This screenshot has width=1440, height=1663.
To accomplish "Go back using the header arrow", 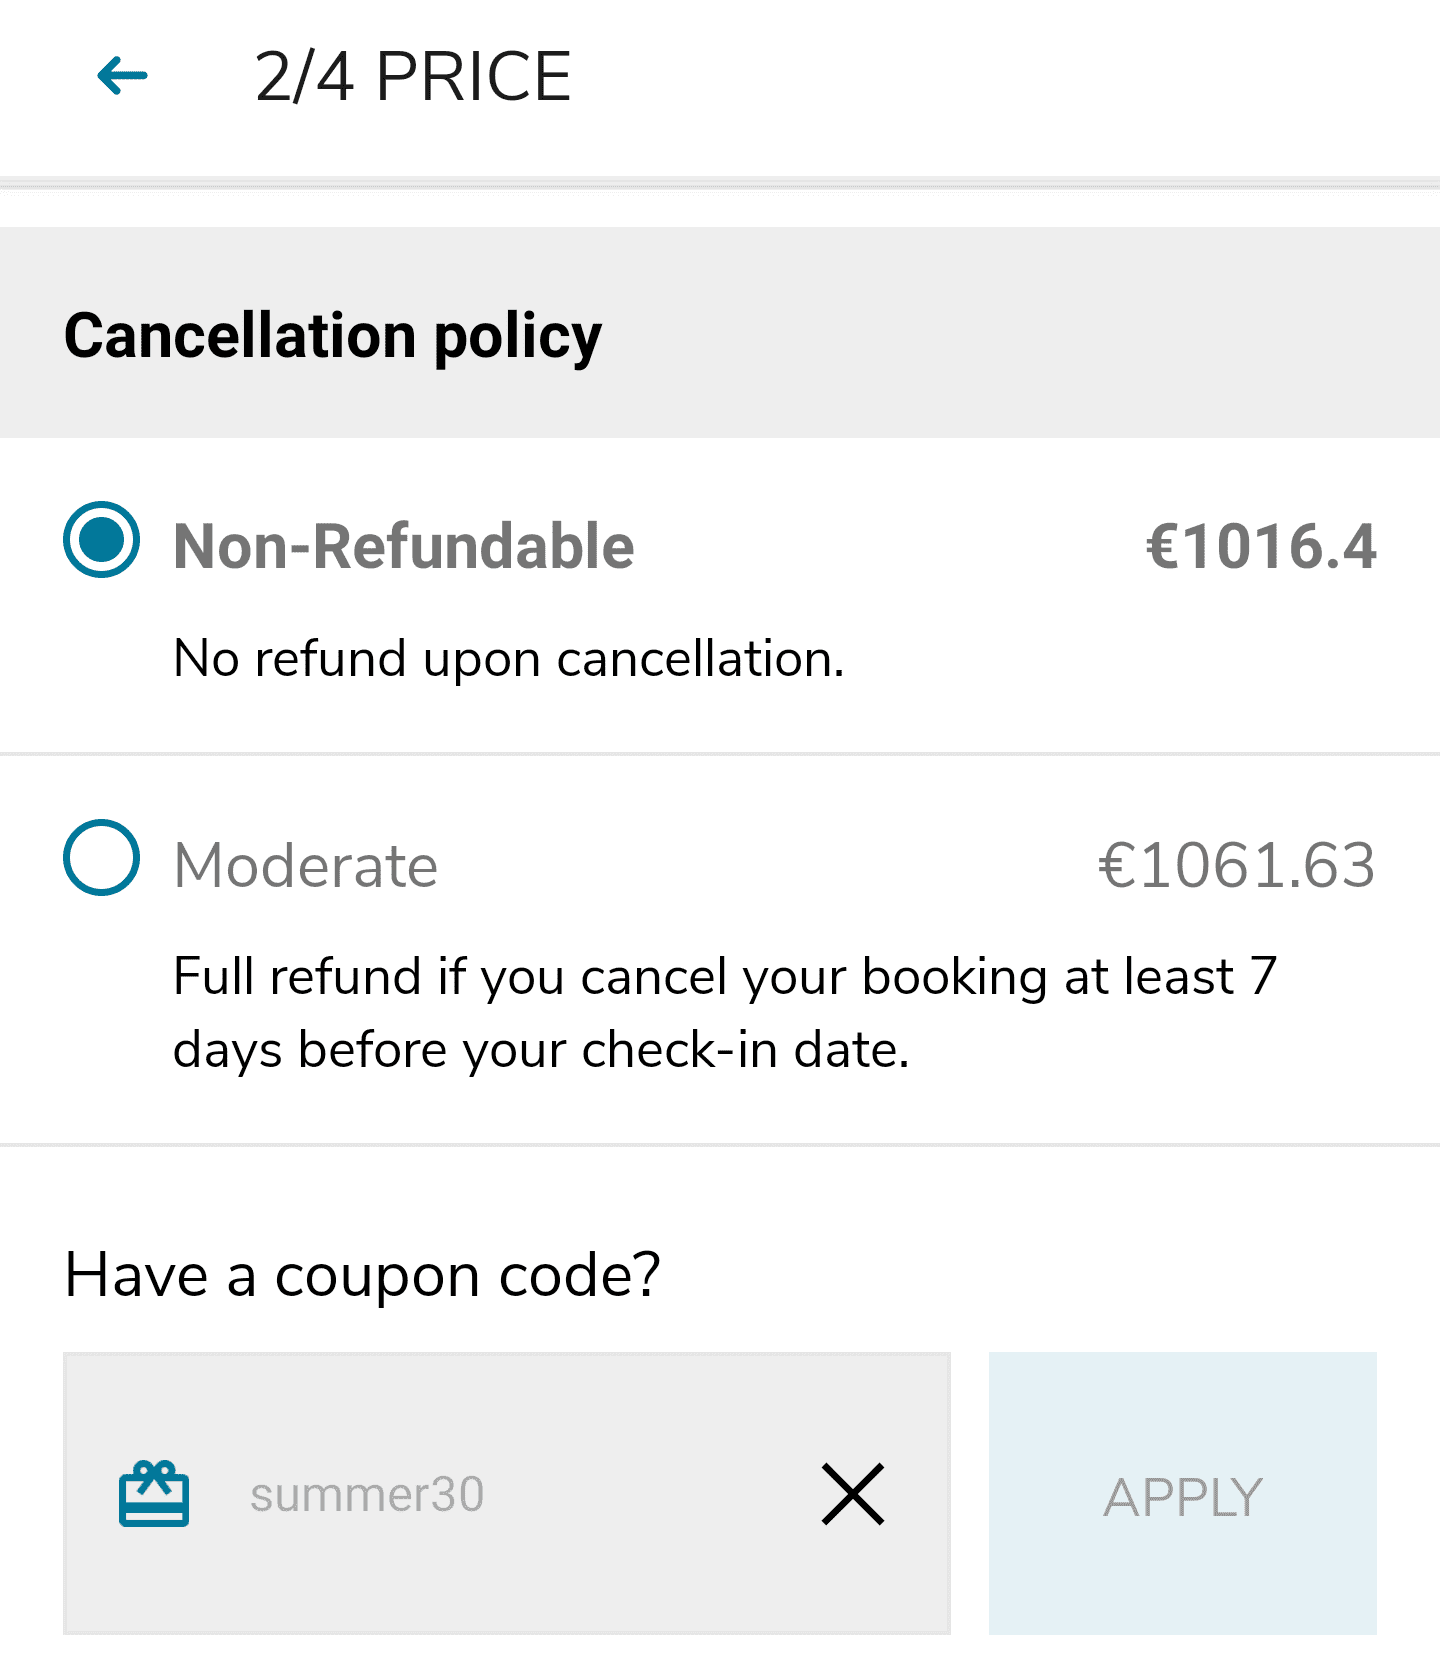I will tap(122, 76).
